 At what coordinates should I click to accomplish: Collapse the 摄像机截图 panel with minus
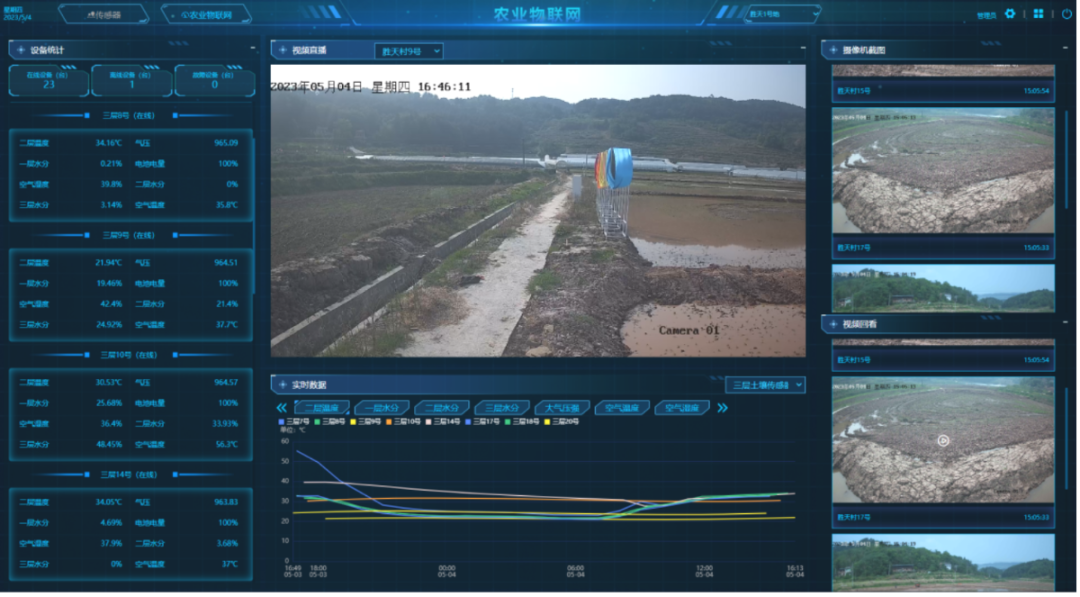1066,48
